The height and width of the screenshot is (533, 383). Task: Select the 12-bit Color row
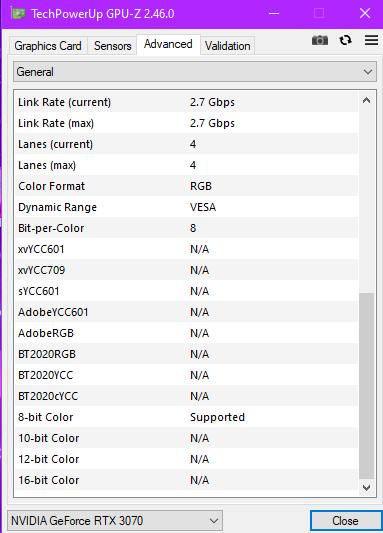187,459
